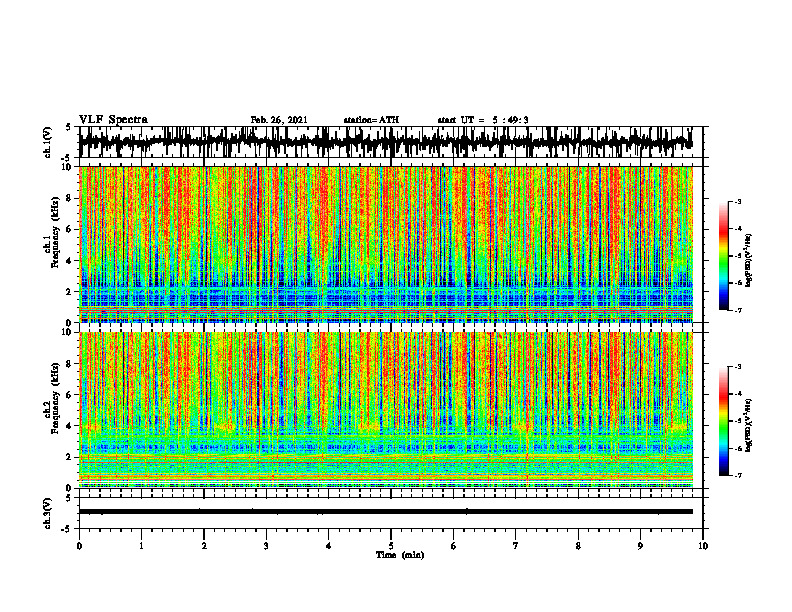Click the "5" minute tick on time axis
Screen dimensions: 792x612
[x=391, y=546]
